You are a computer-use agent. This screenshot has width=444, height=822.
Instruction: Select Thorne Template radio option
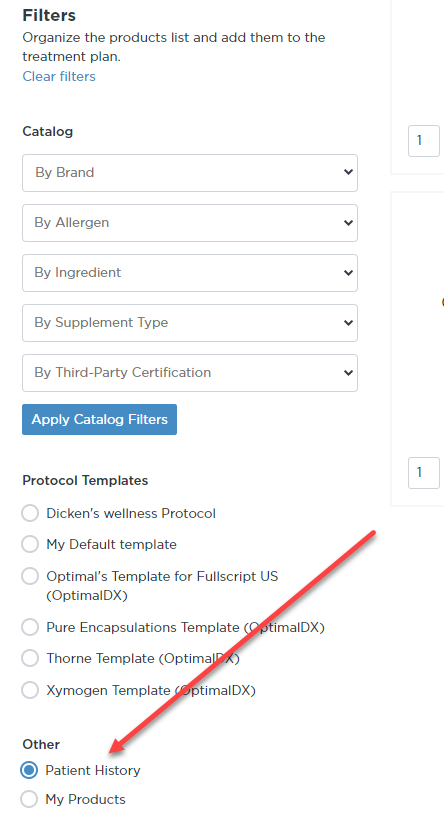point(30,658)
